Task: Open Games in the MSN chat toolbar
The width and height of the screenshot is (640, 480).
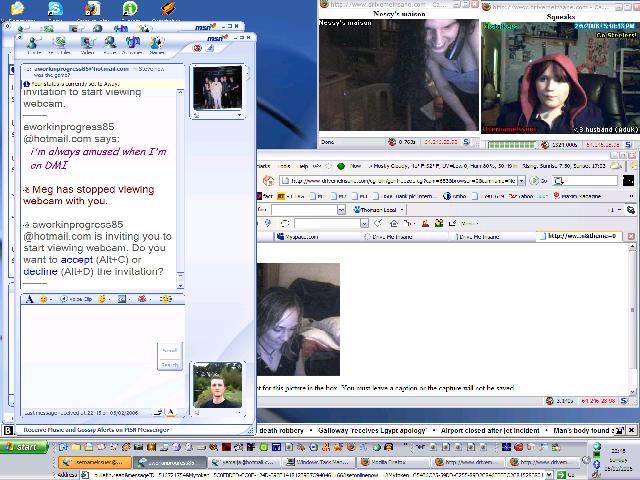Action: (156, 44)
